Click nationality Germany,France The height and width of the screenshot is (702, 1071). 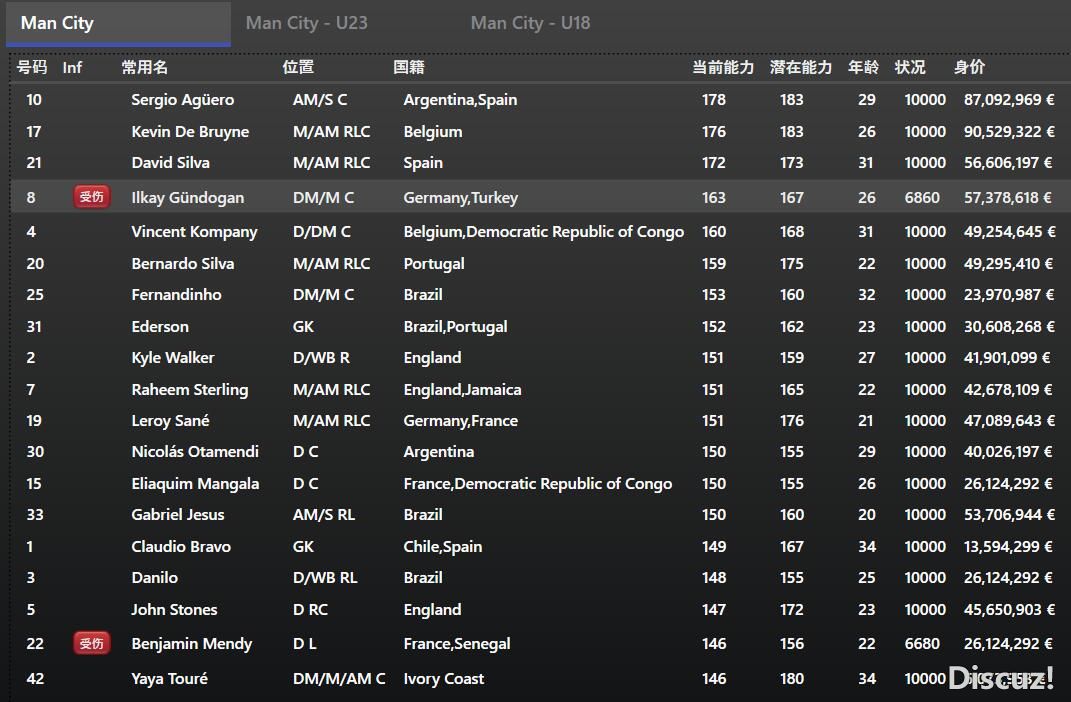pyautogui.click(x=460, y=421)
